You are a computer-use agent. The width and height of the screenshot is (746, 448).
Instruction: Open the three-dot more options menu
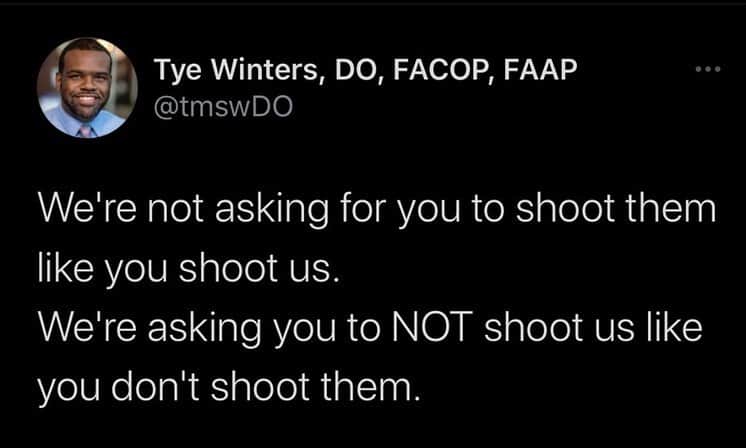(x=708, y=69)
